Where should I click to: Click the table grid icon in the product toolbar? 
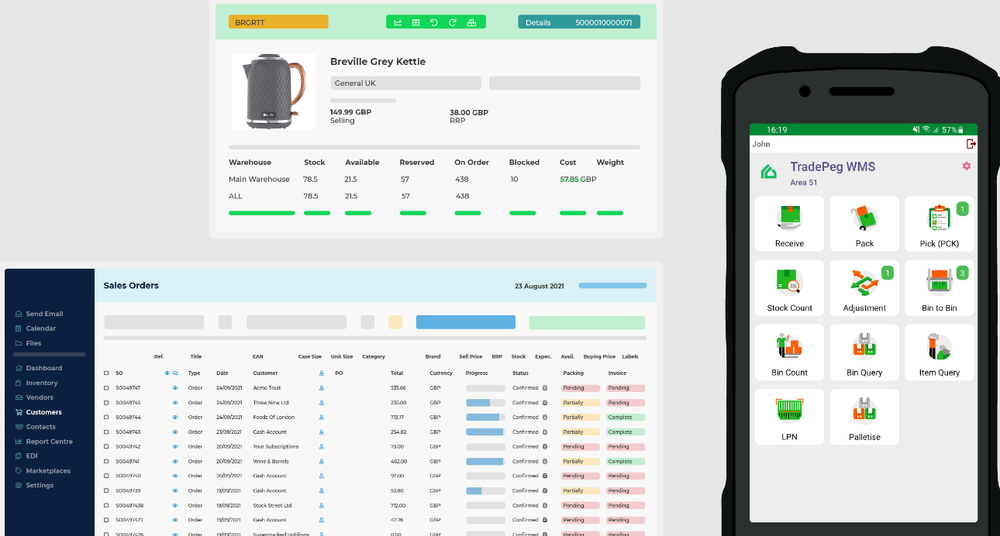(x=416, y=22)
